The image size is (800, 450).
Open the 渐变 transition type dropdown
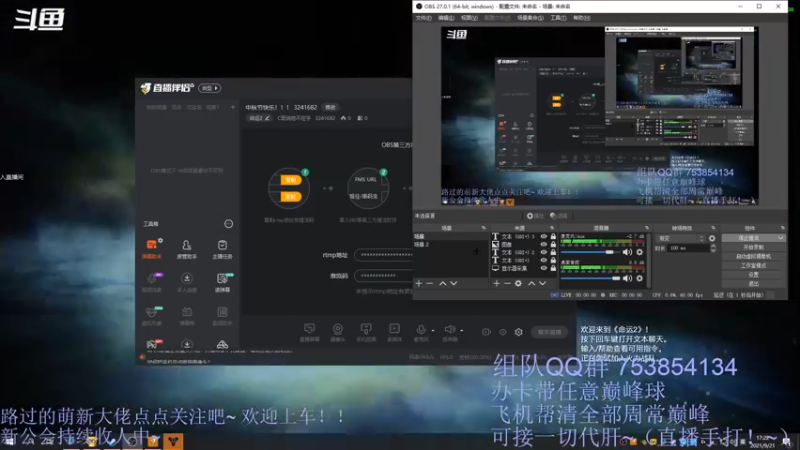pos(681,238)
